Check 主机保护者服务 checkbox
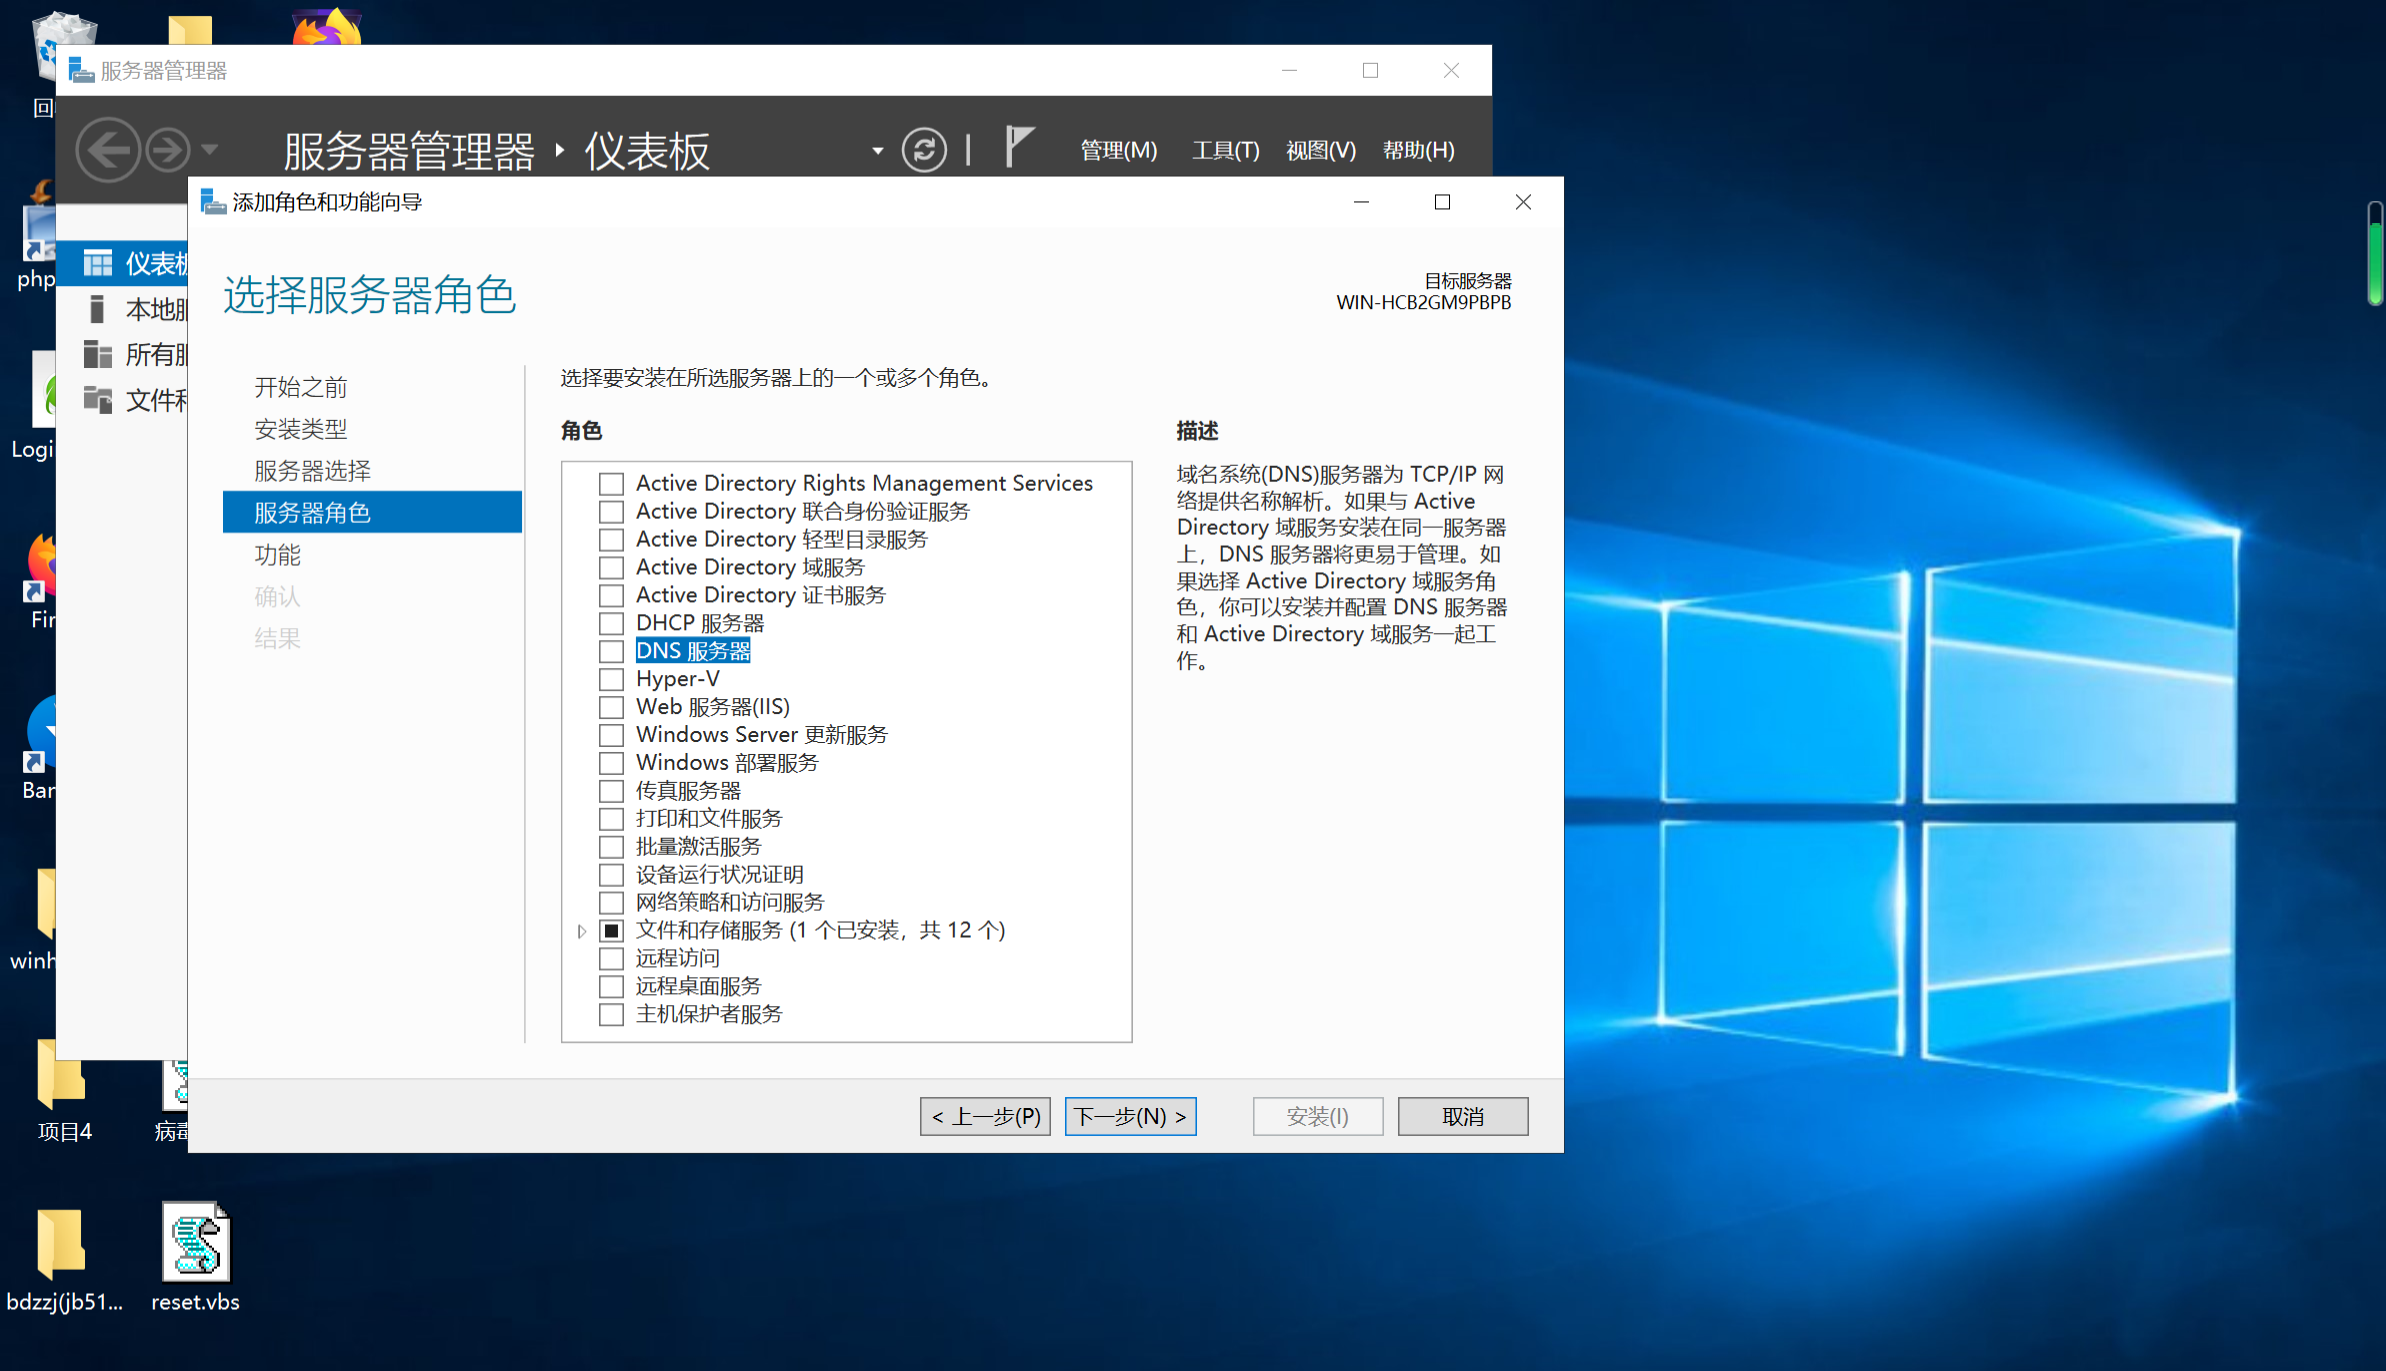Screen dimensions: 2386x1371 611,1015
